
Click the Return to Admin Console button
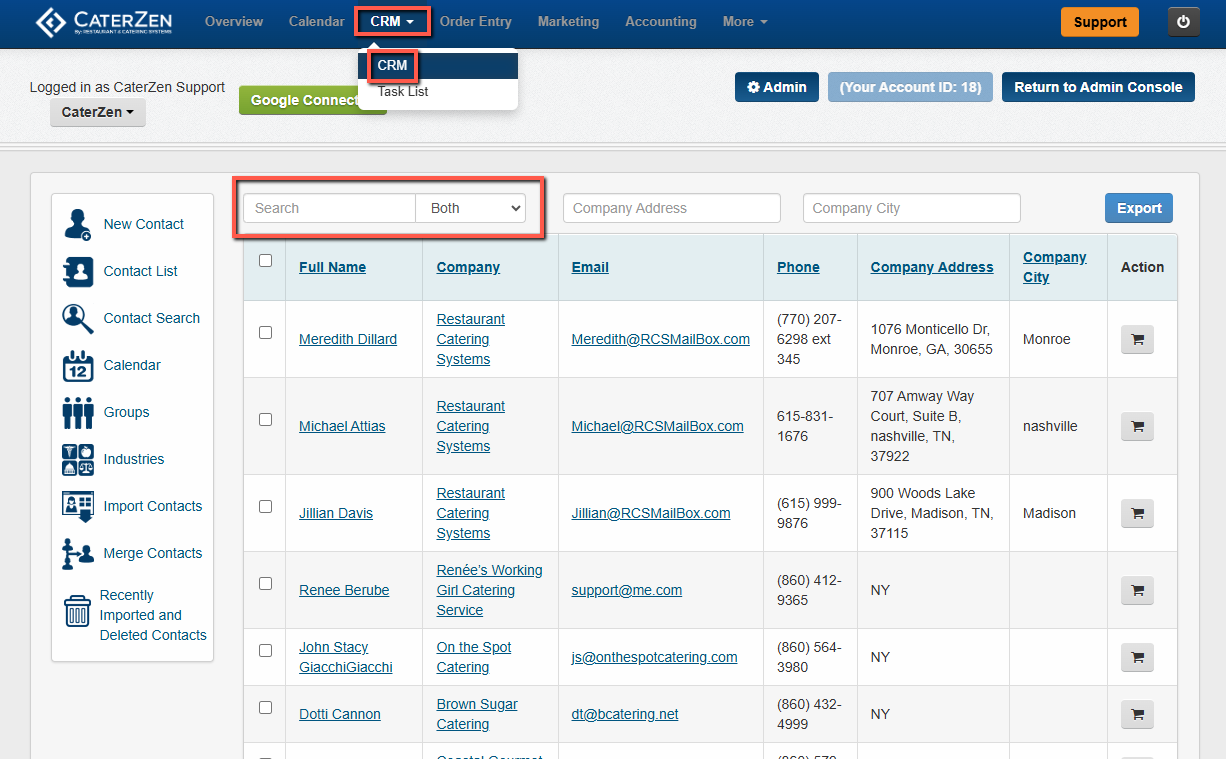click(x=1098, y=87)
